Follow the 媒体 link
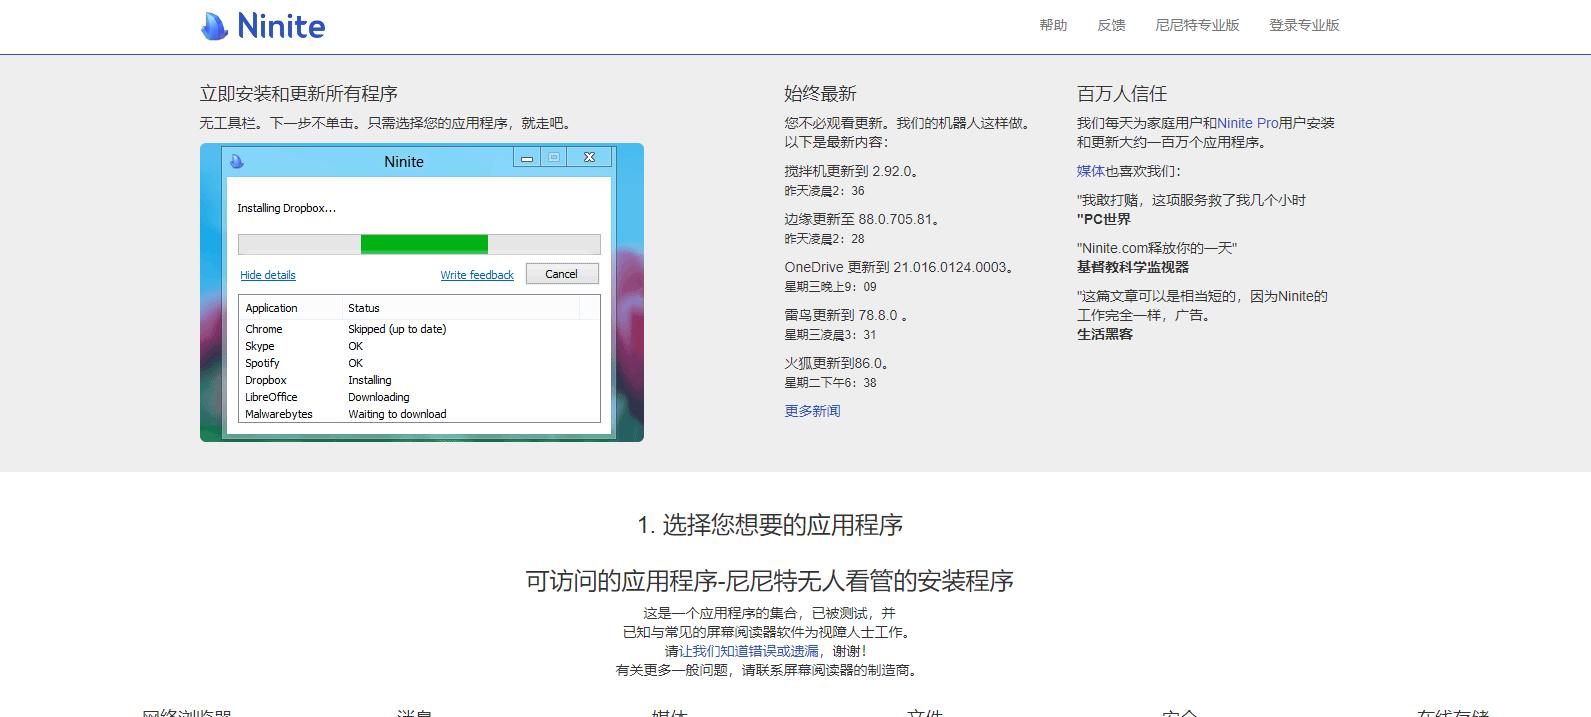Viewport: 1591px width, 717px height. pos(1090,171)
